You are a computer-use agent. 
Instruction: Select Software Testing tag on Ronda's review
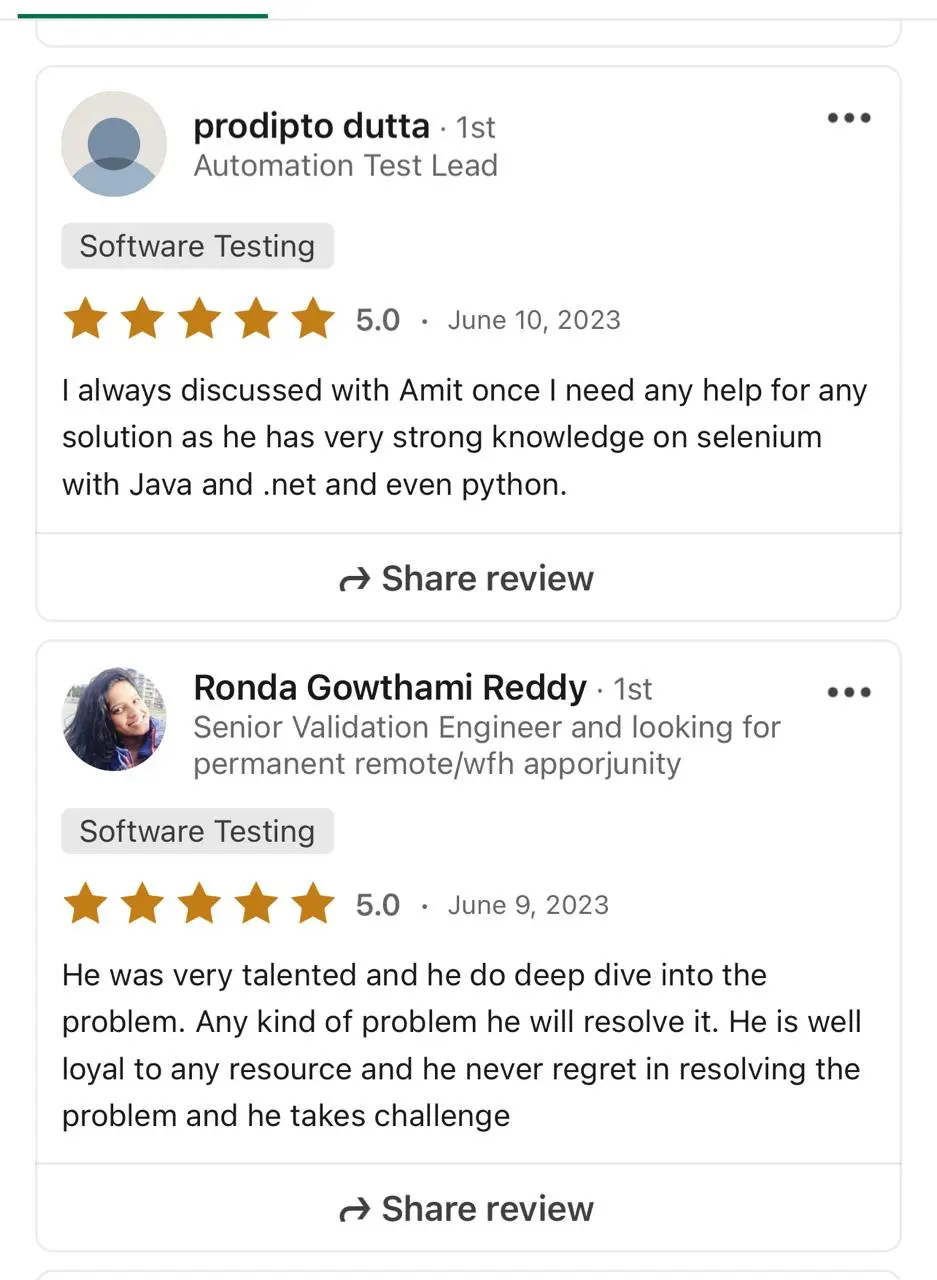[x=197, y=831]
